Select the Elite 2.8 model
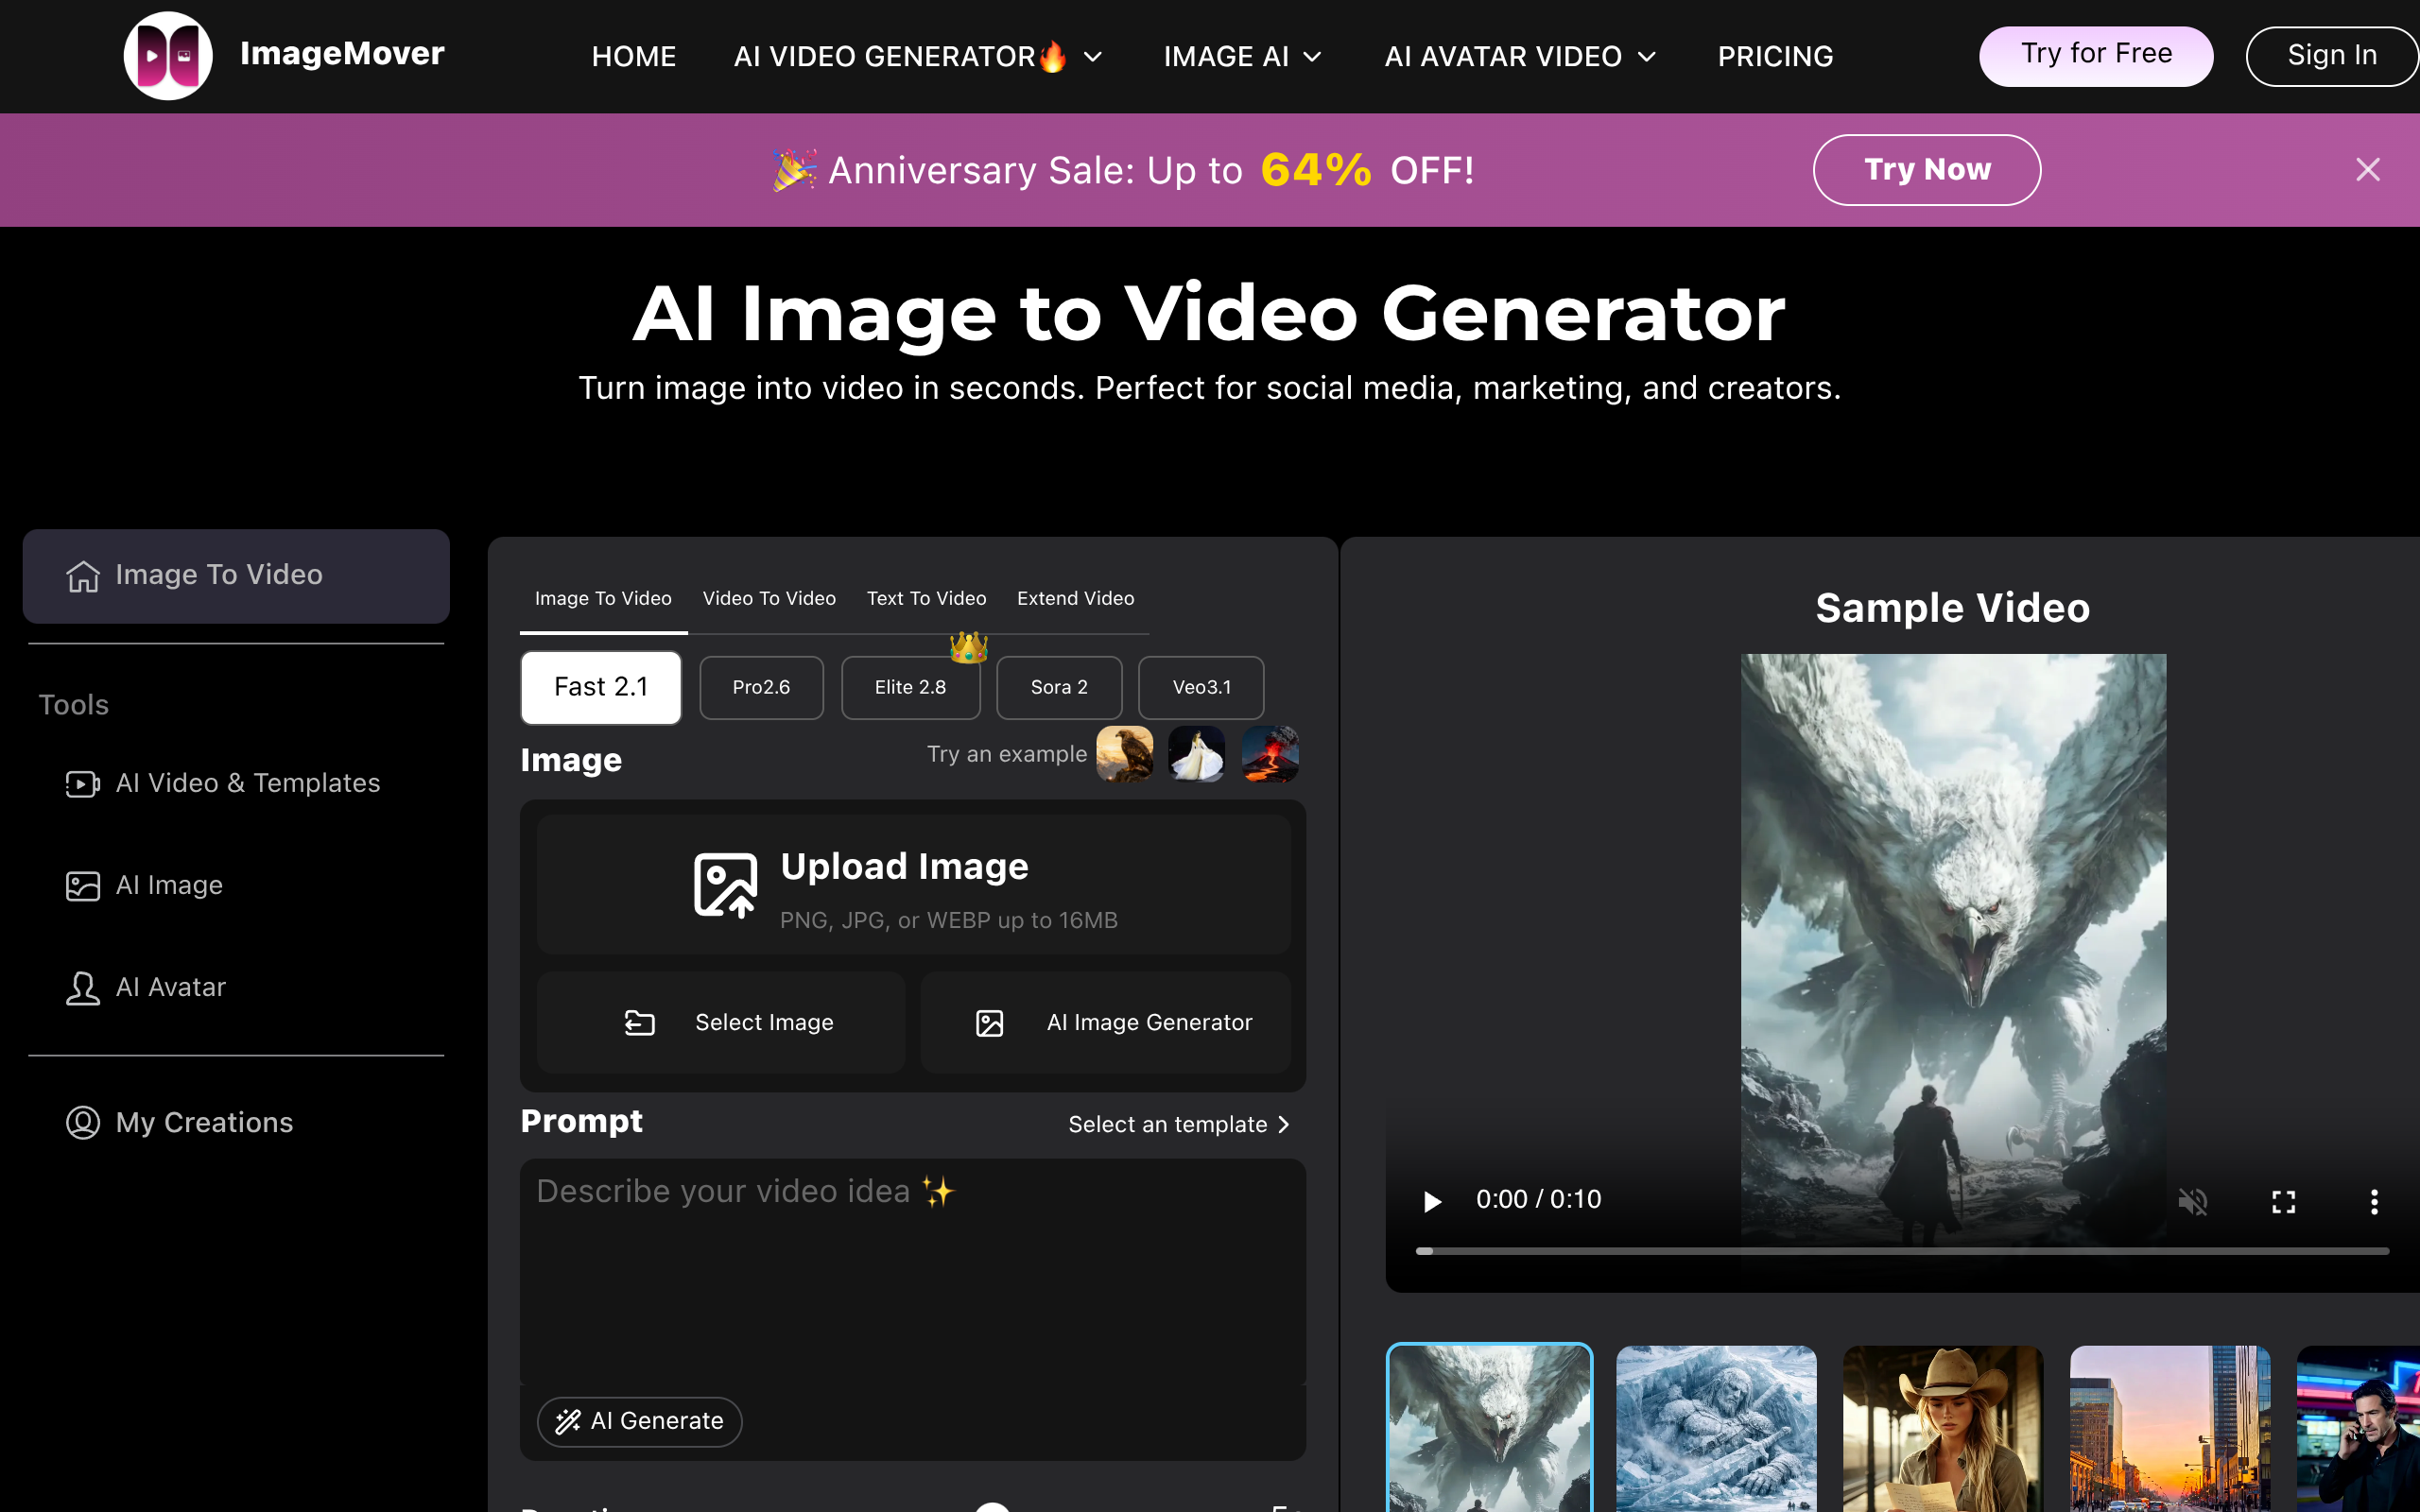 910,687
